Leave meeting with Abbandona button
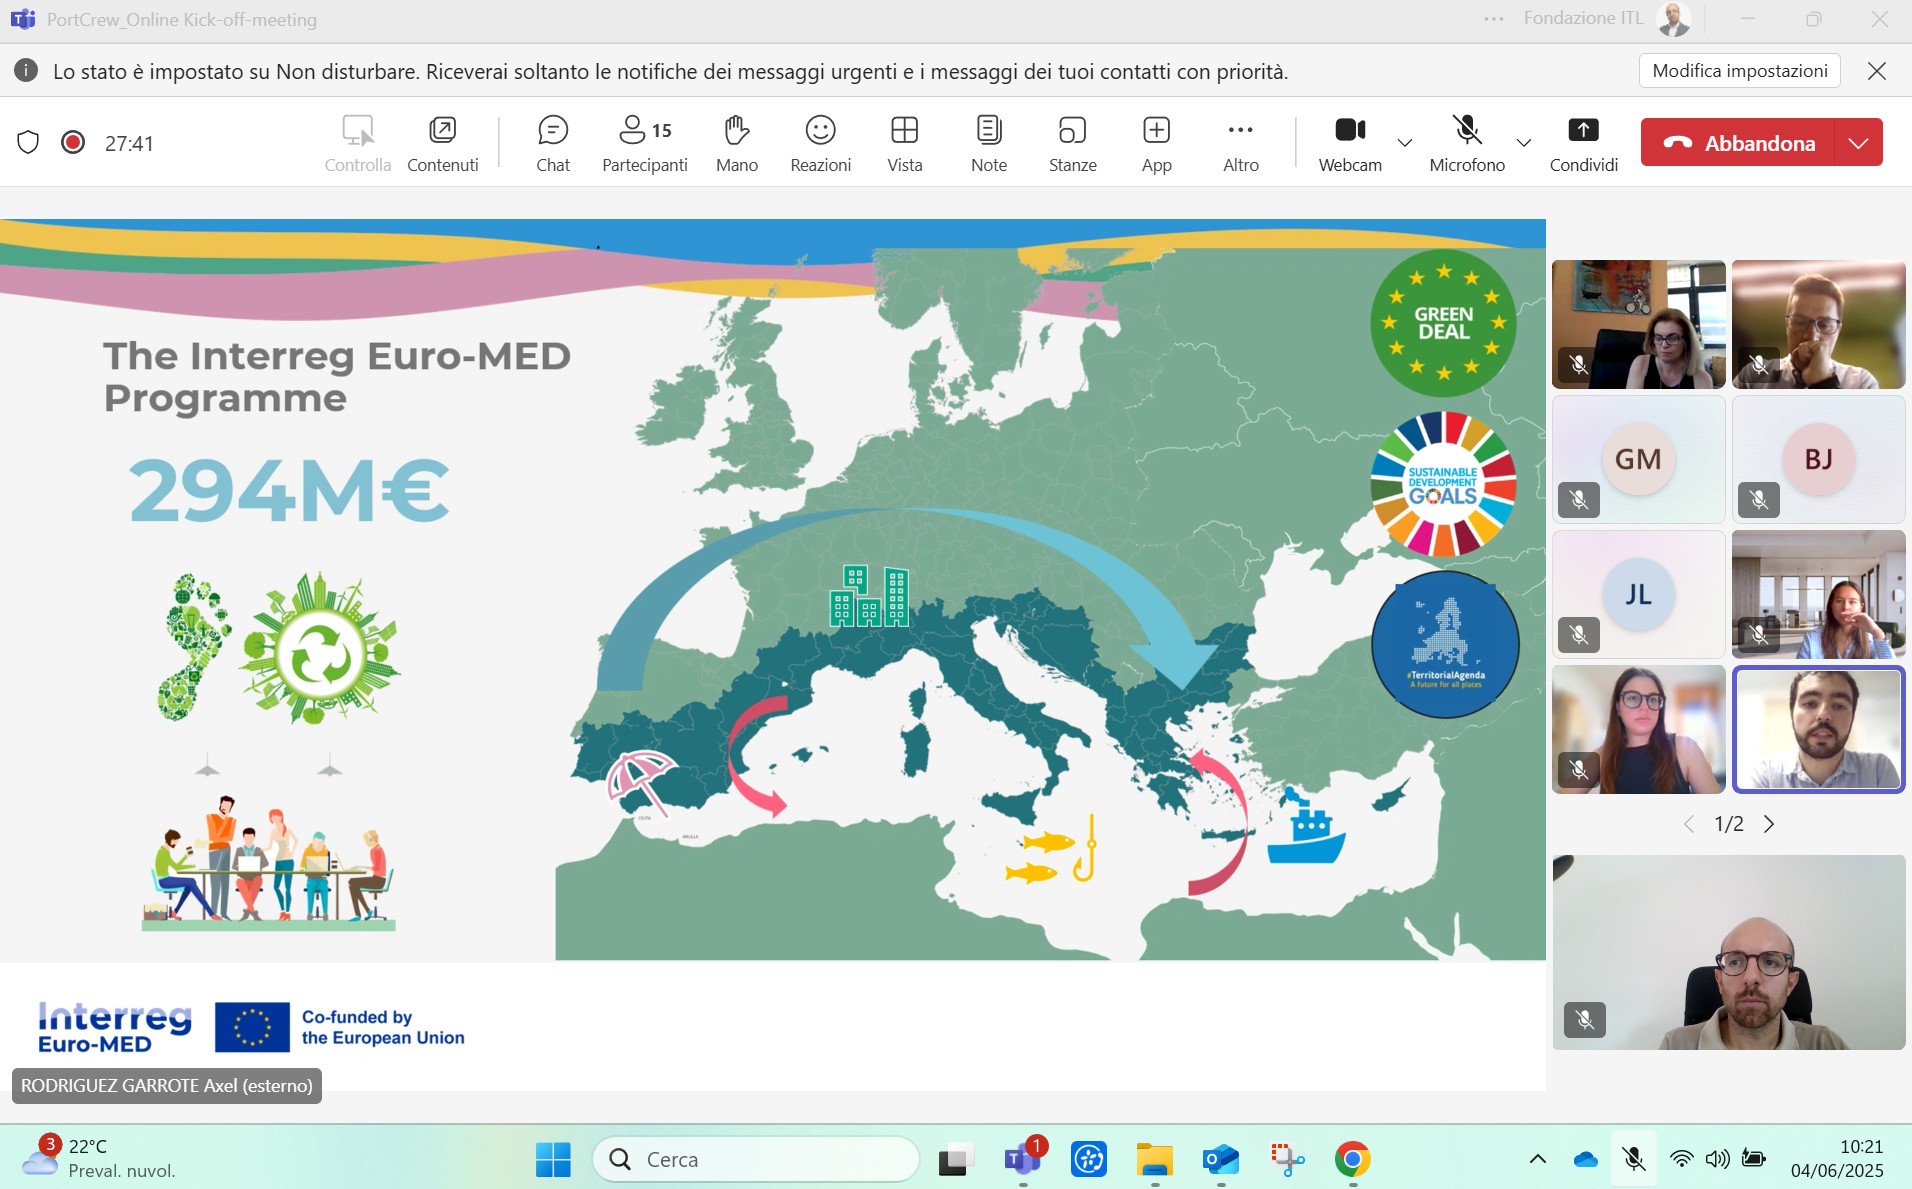Image resolution: width=1912 pixels, height=1189 pixels. tap(1738, 143)
